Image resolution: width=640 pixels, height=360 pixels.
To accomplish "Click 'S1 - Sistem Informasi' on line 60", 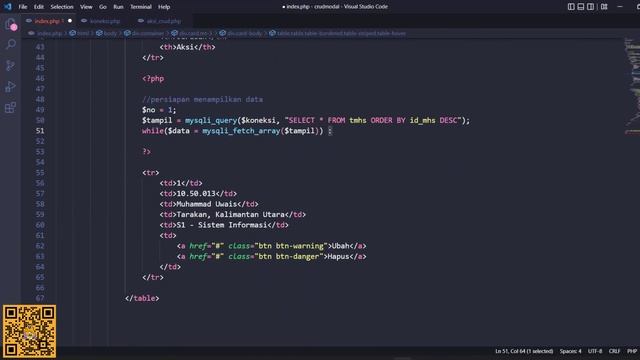I will coord(222,225).
